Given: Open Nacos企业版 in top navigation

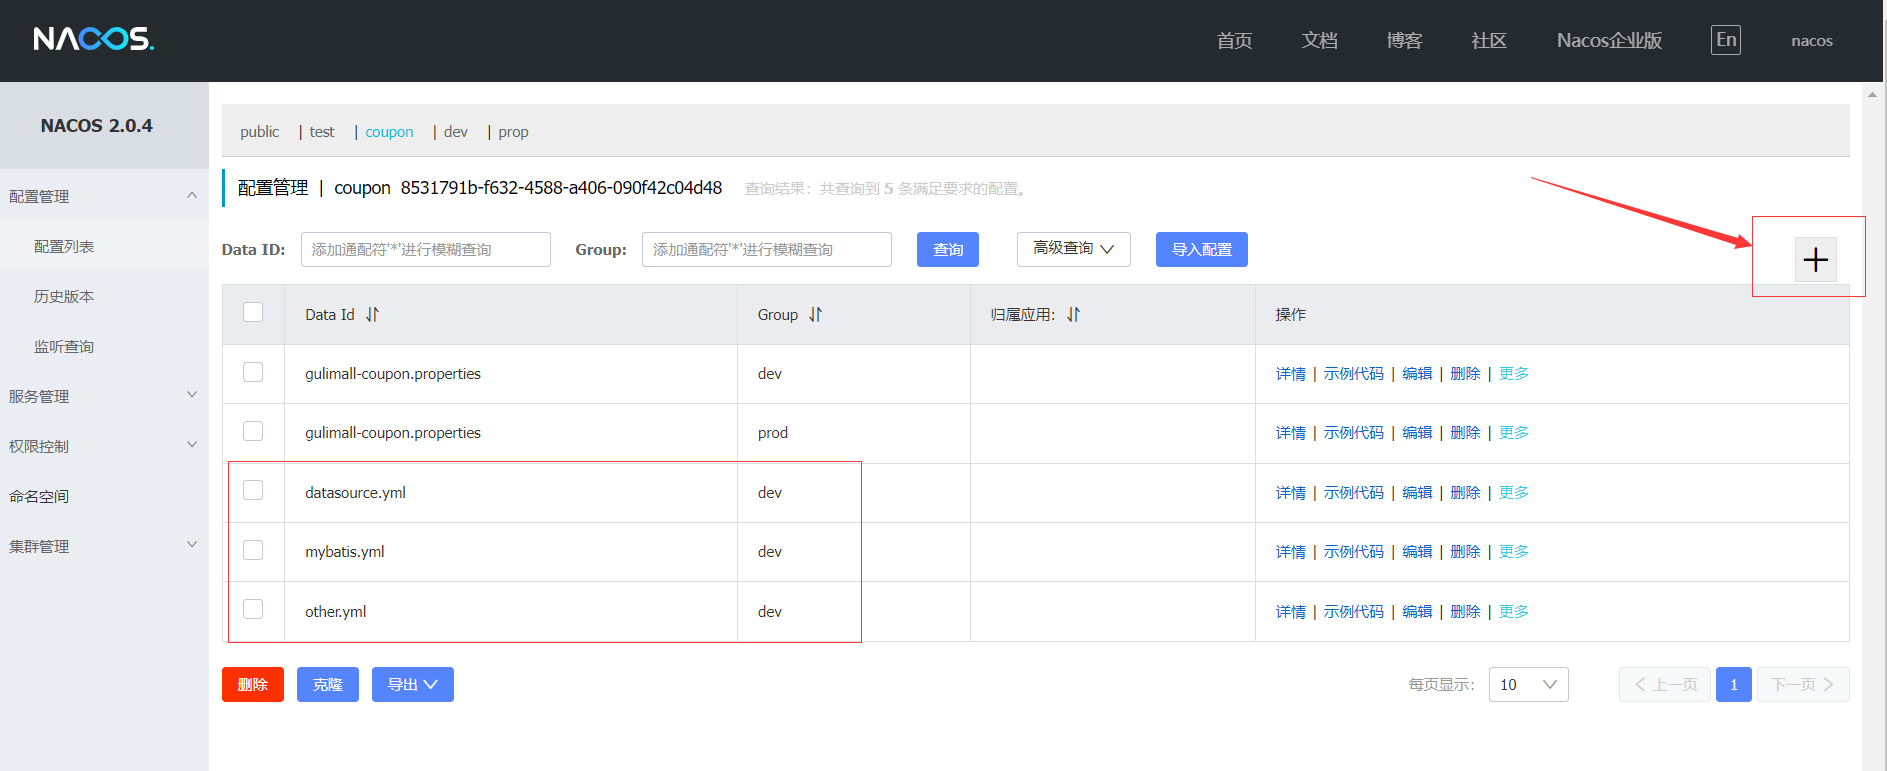Looking at the screenshot, I should coord(1609,40).
